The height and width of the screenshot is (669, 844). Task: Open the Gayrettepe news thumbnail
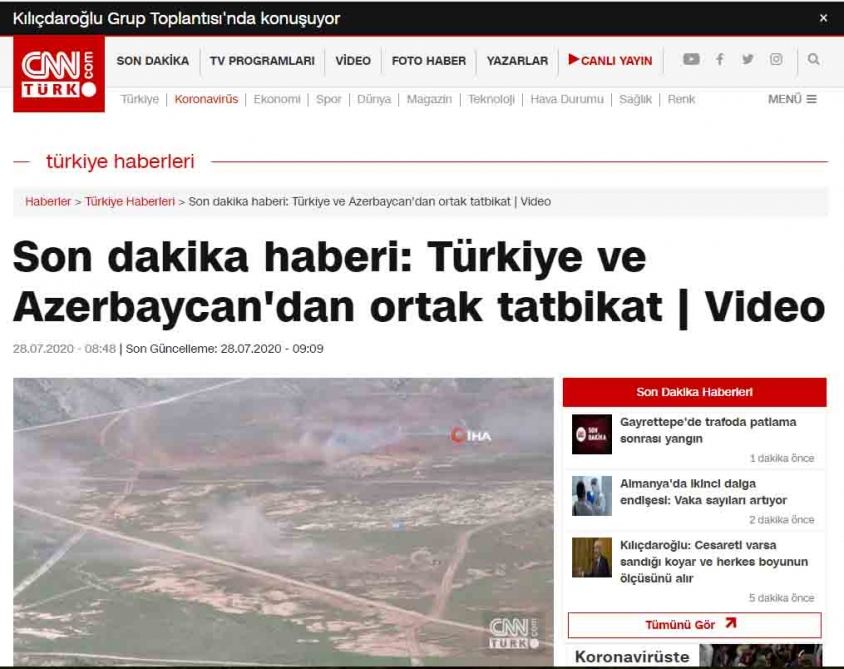coord(592,434)
